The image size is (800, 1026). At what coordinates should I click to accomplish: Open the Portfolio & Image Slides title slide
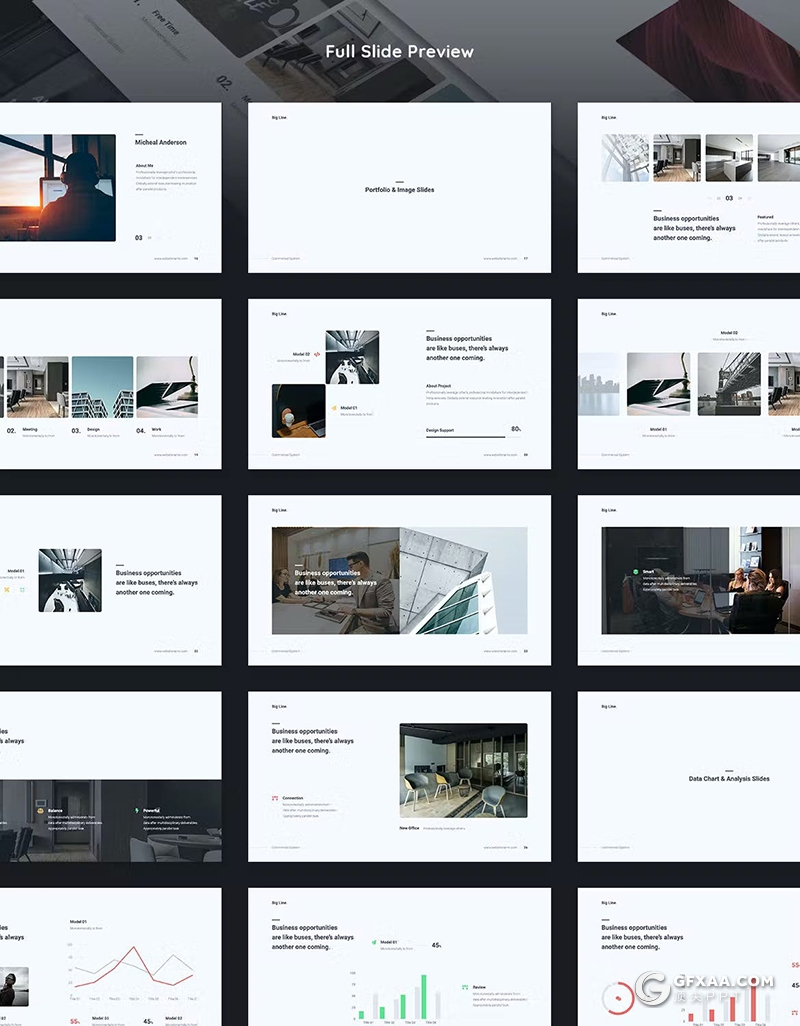tap(399, 188)
